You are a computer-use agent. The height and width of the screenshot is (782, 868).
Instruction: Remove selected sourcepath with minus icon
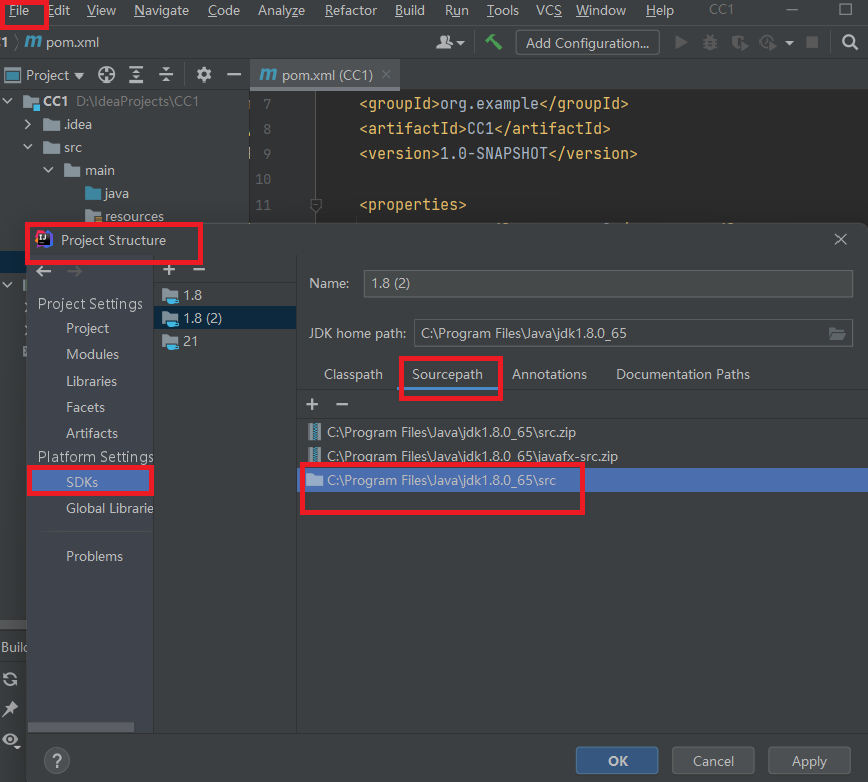(x=342, y=405)
